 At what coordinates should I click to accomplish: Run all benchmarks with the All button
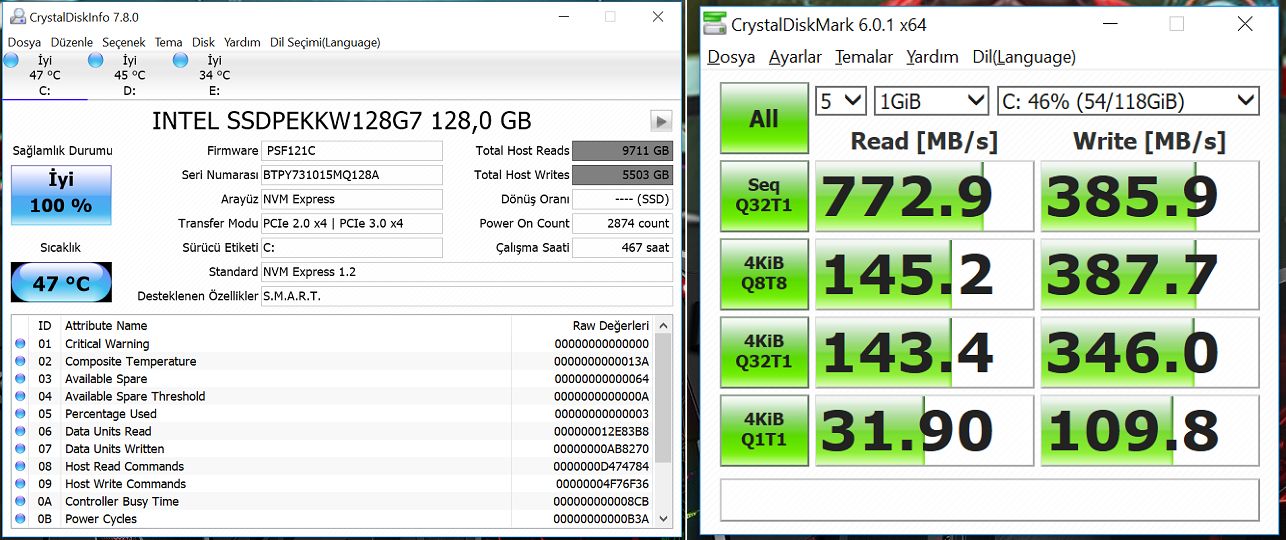pos(764,118)
